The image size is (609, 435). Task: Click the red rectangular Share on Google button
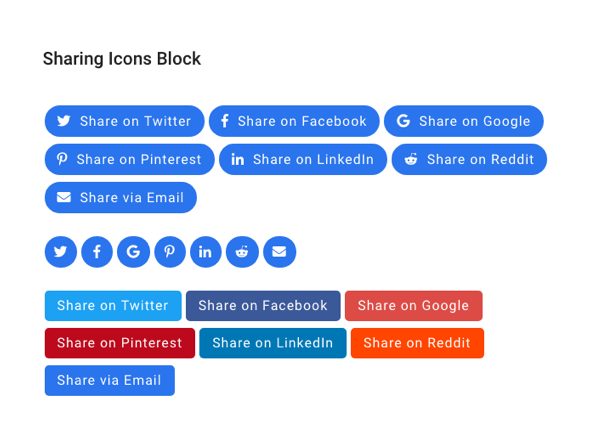click(413, 306)
